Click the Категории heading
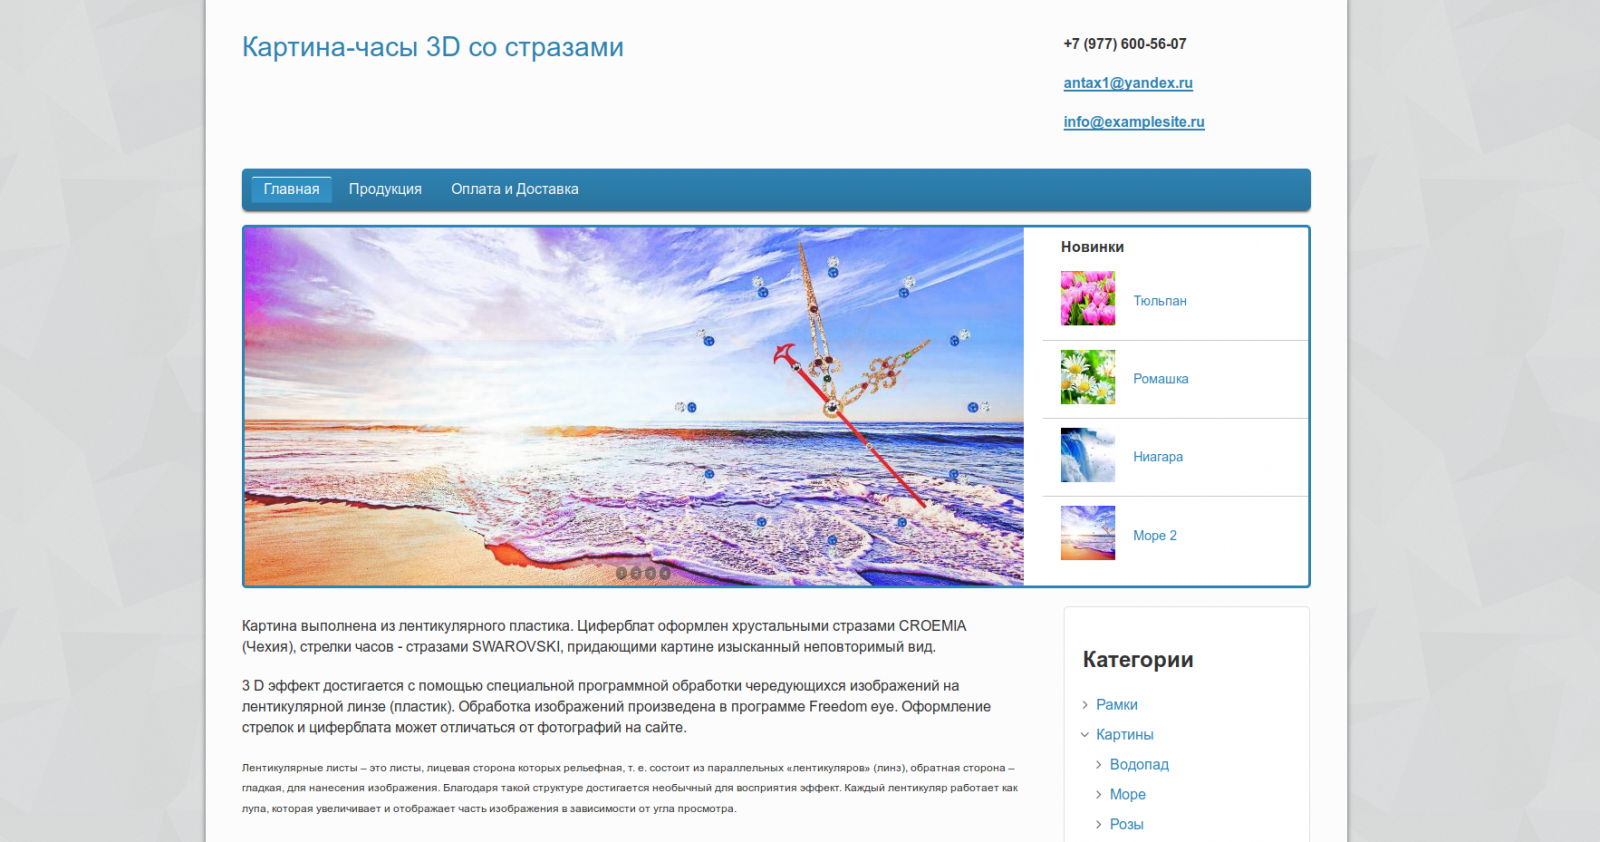The height and width of the screenshot is (842, 1600). click(x=1138, y=660)
